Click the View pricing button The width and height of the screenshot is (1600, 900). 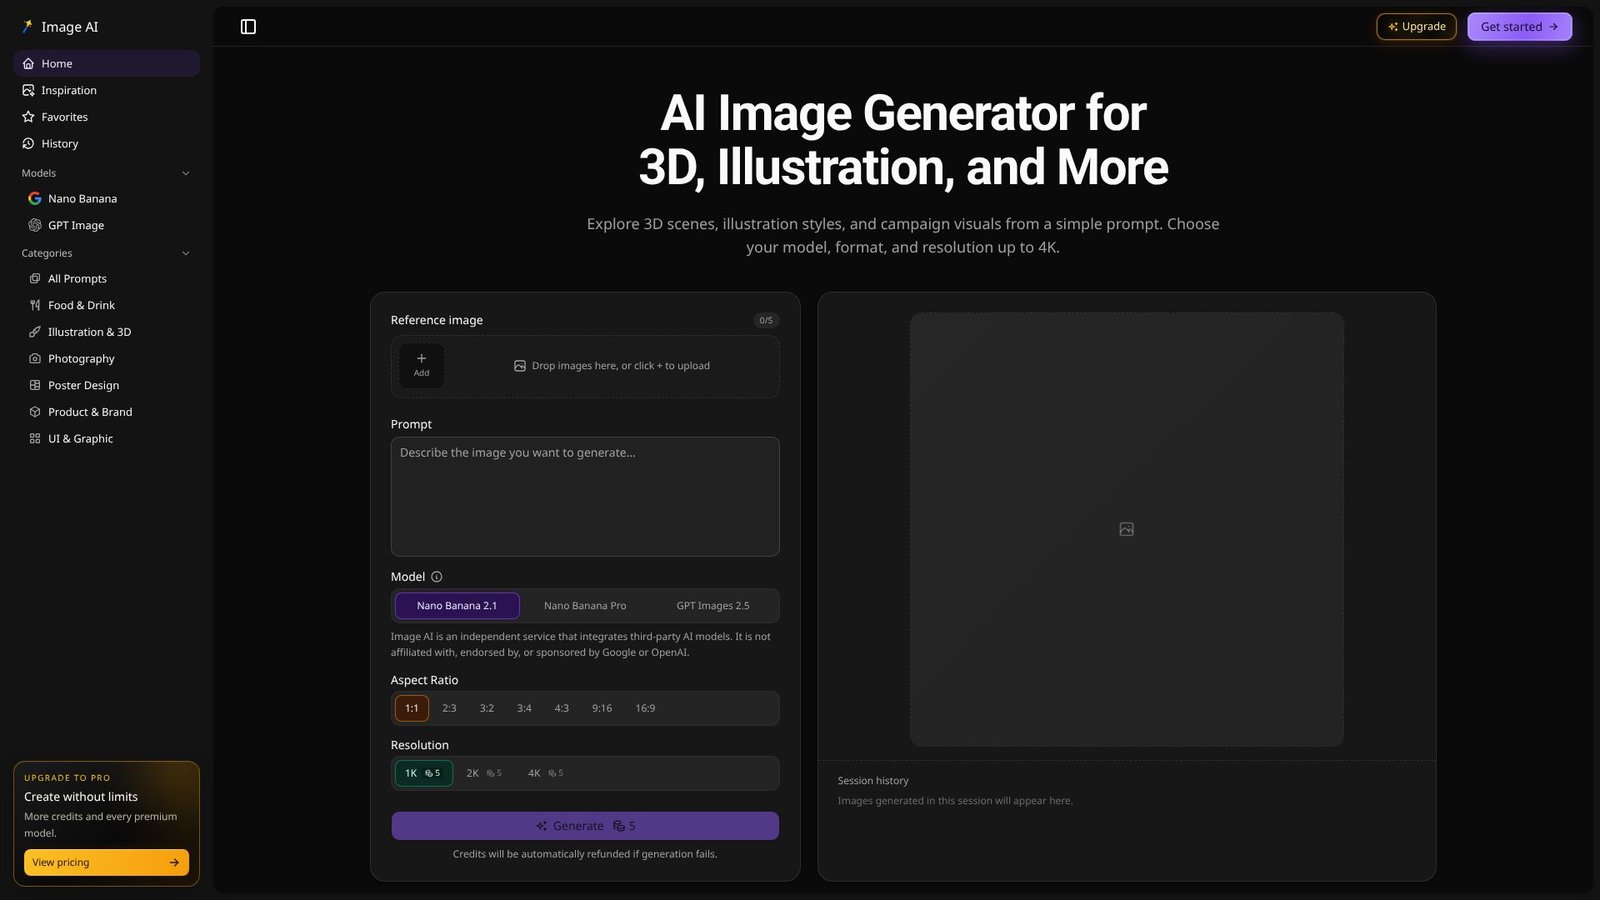tap(106, 863)
